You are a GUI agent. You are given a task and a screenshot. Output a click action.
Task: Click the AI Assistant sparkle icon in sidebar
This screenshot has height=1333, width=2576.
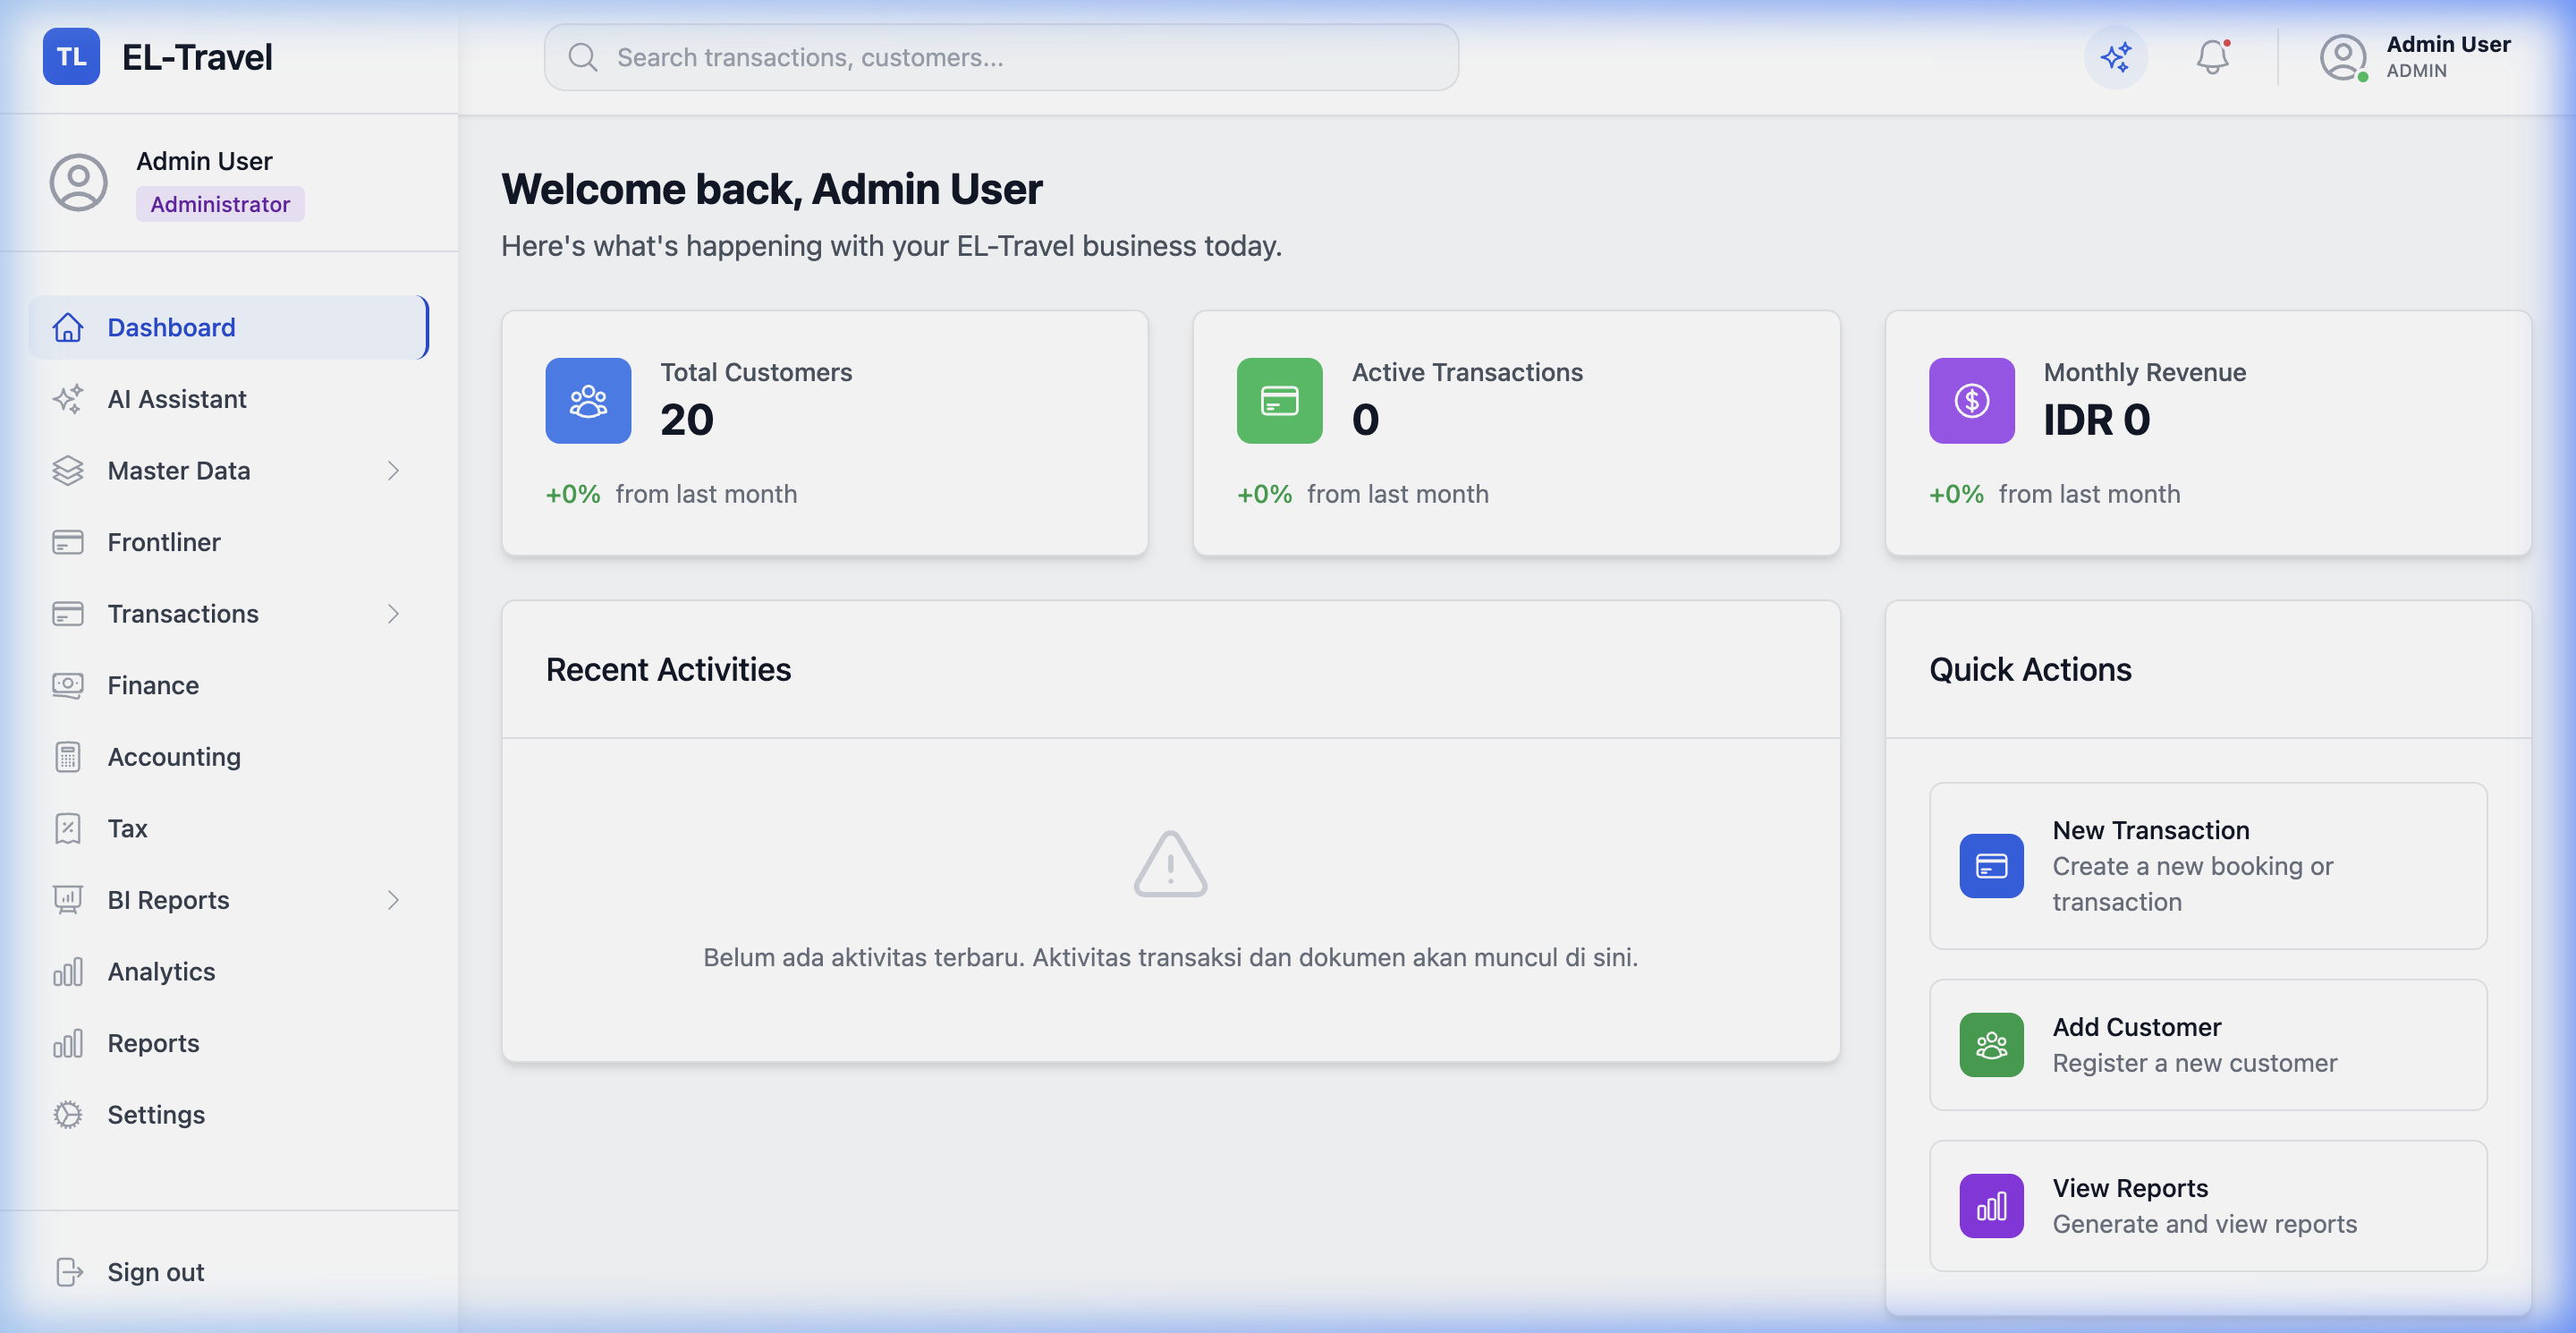tap(68, 399)
